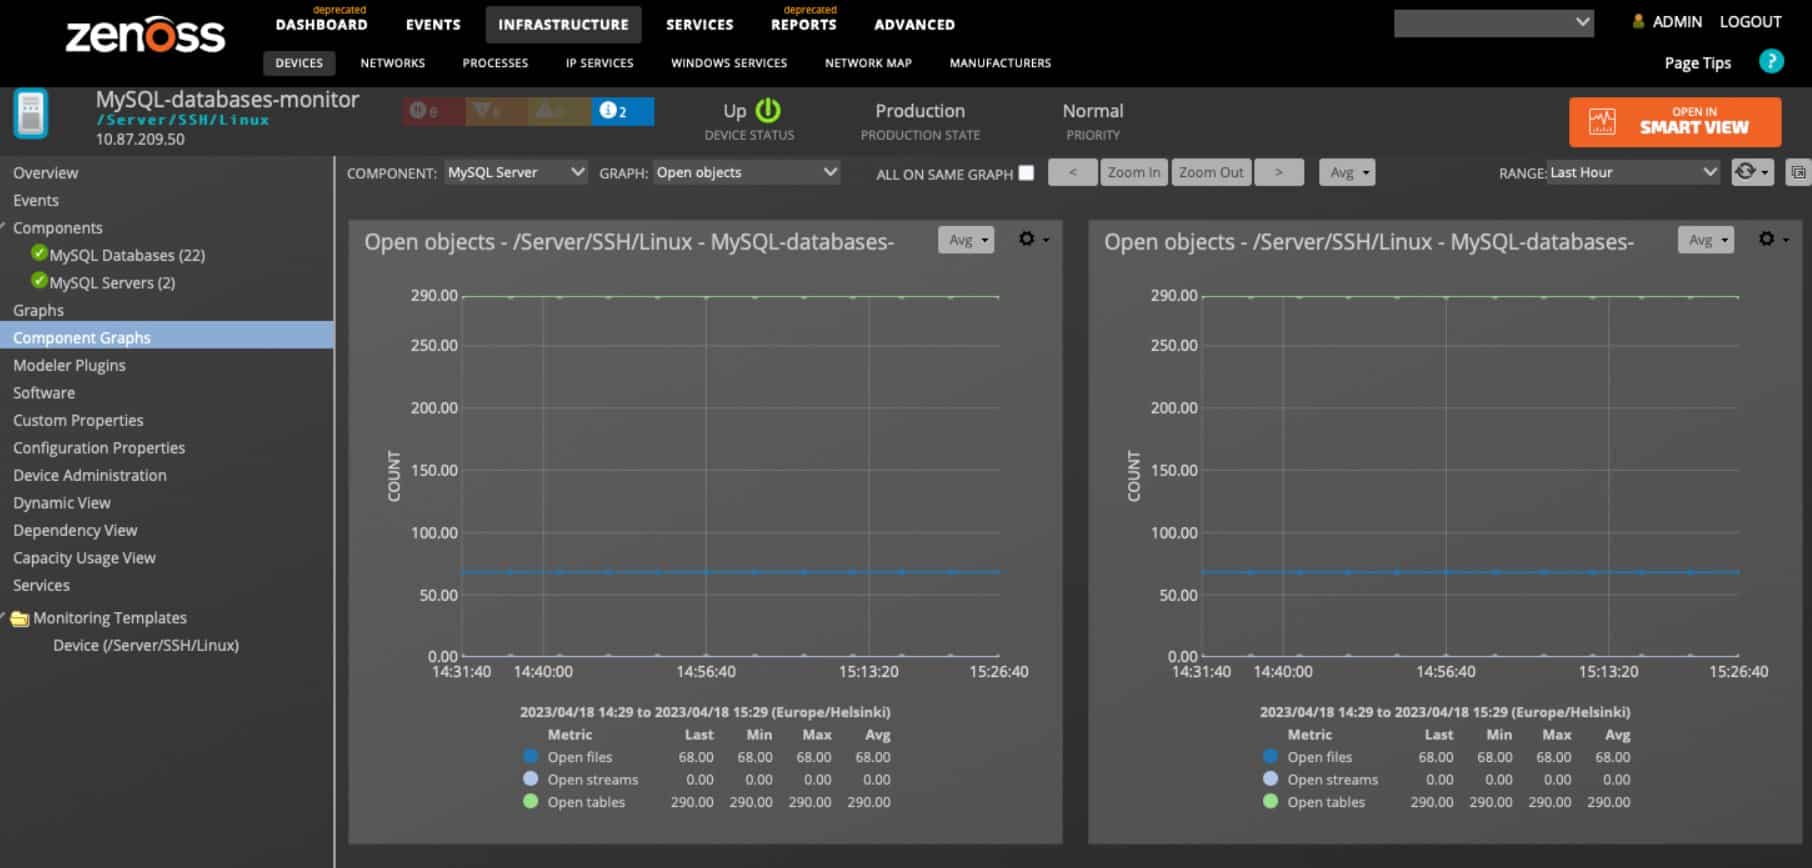Click the Open in Smart View button

(1675, 122)
